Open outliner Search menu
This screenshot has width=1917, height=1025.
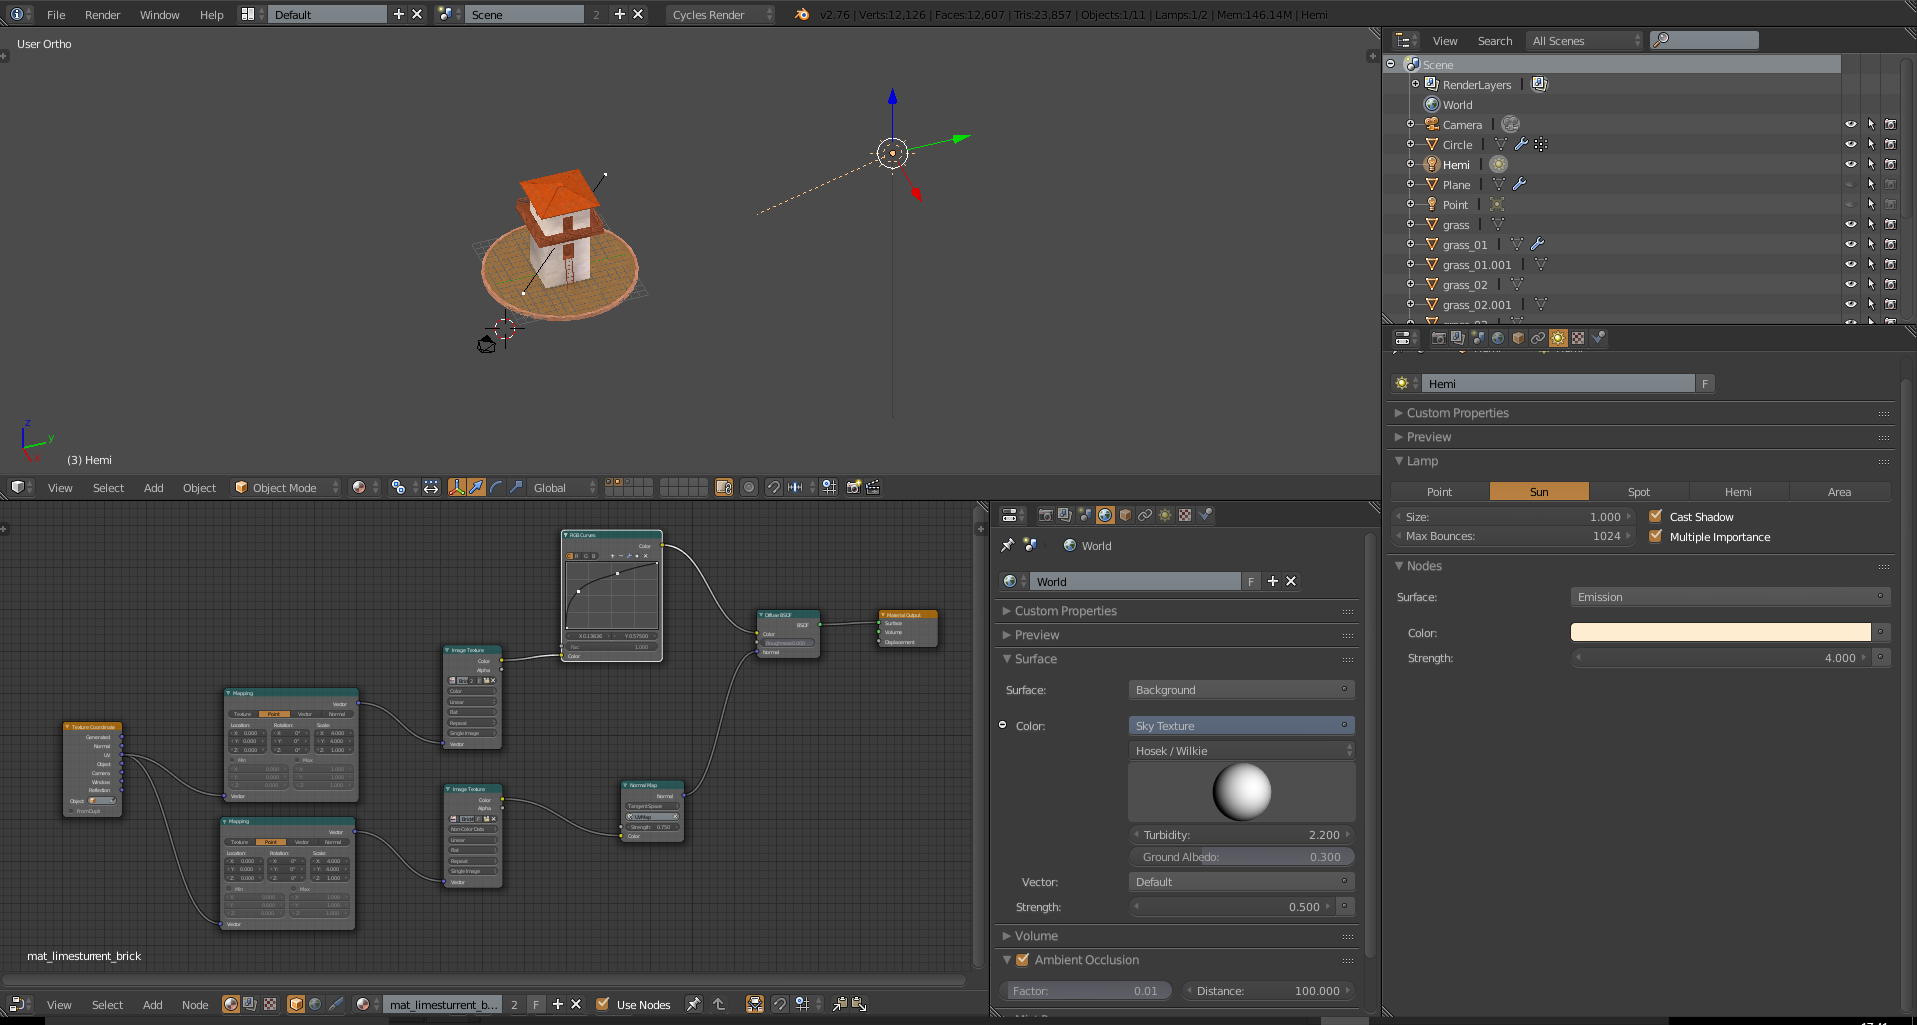[x=1494, y=40]
